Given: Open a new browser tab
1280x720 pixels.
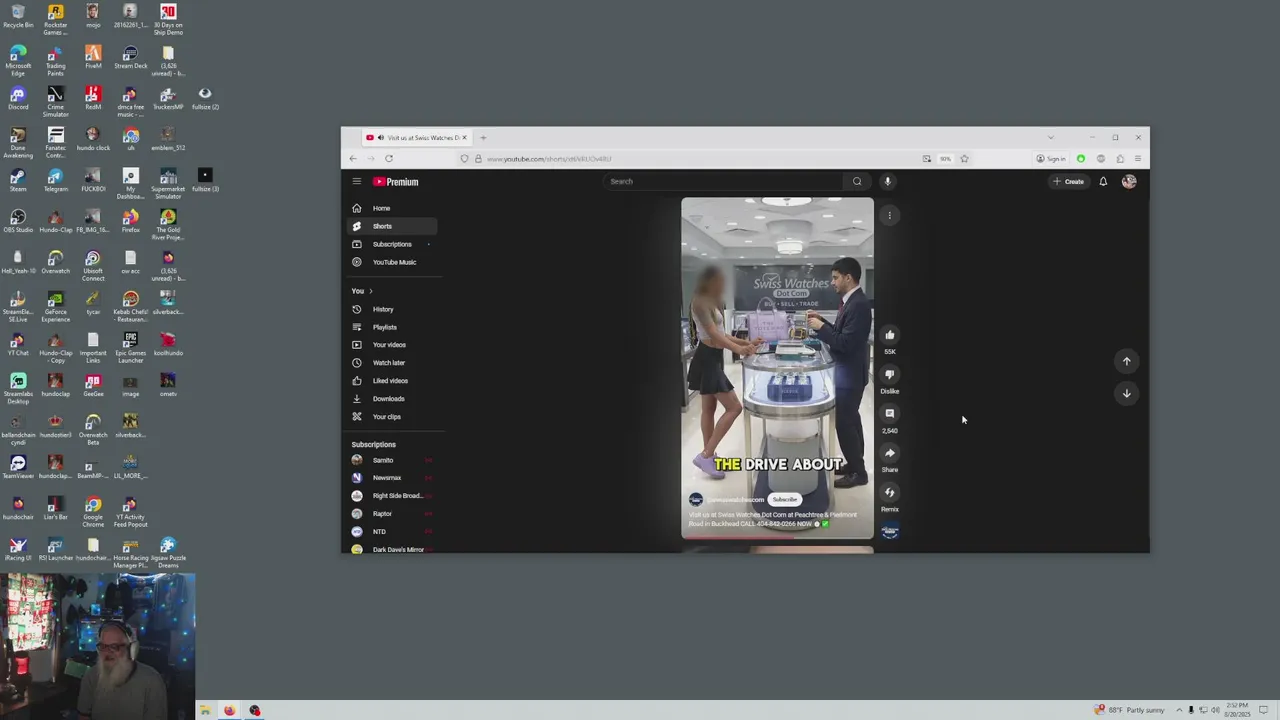Looking at the screenshot, I should coord(483,137).
